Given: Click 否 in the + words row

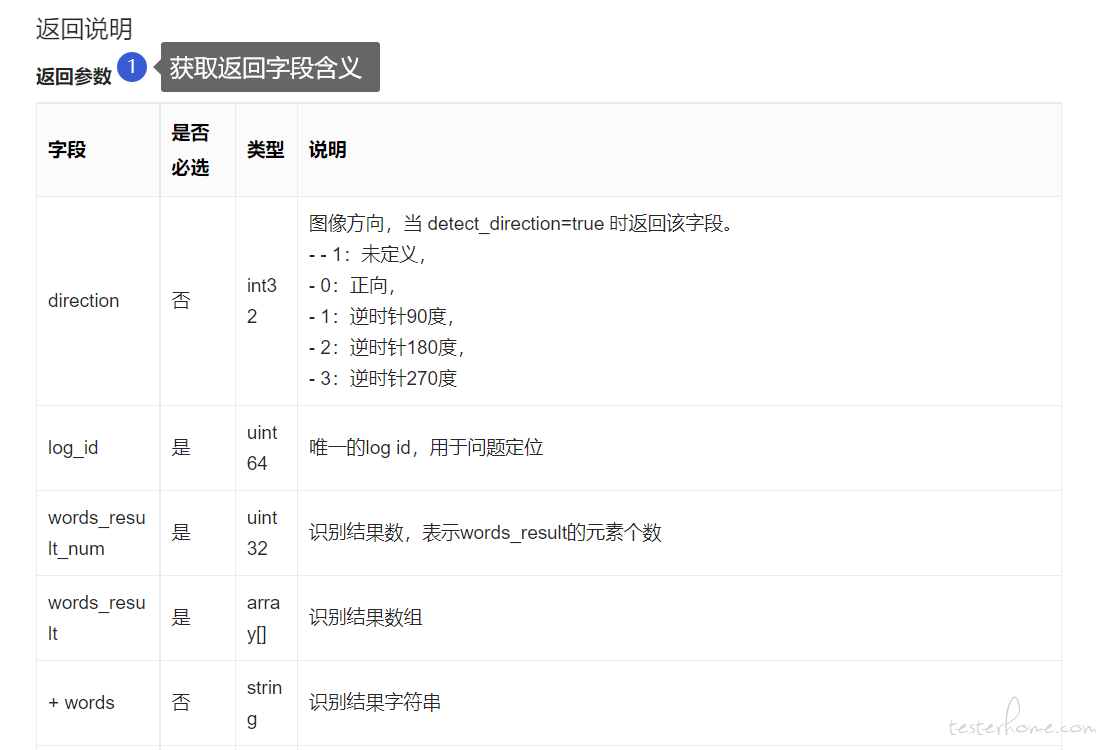Looking at the screenshot, I should [181, 702].
